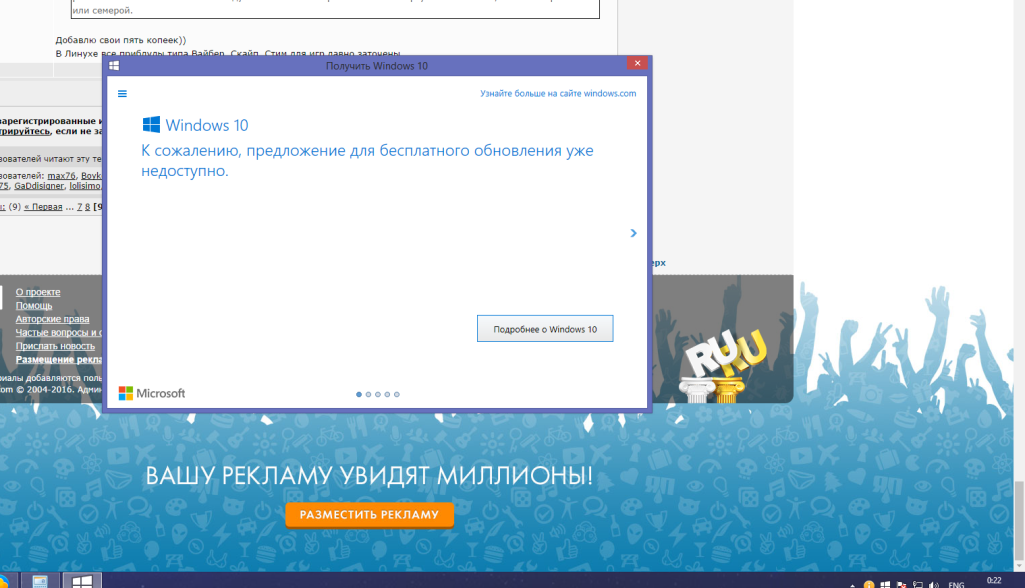
Task: Open user profile lolisimo
Action: pos(86,186)
